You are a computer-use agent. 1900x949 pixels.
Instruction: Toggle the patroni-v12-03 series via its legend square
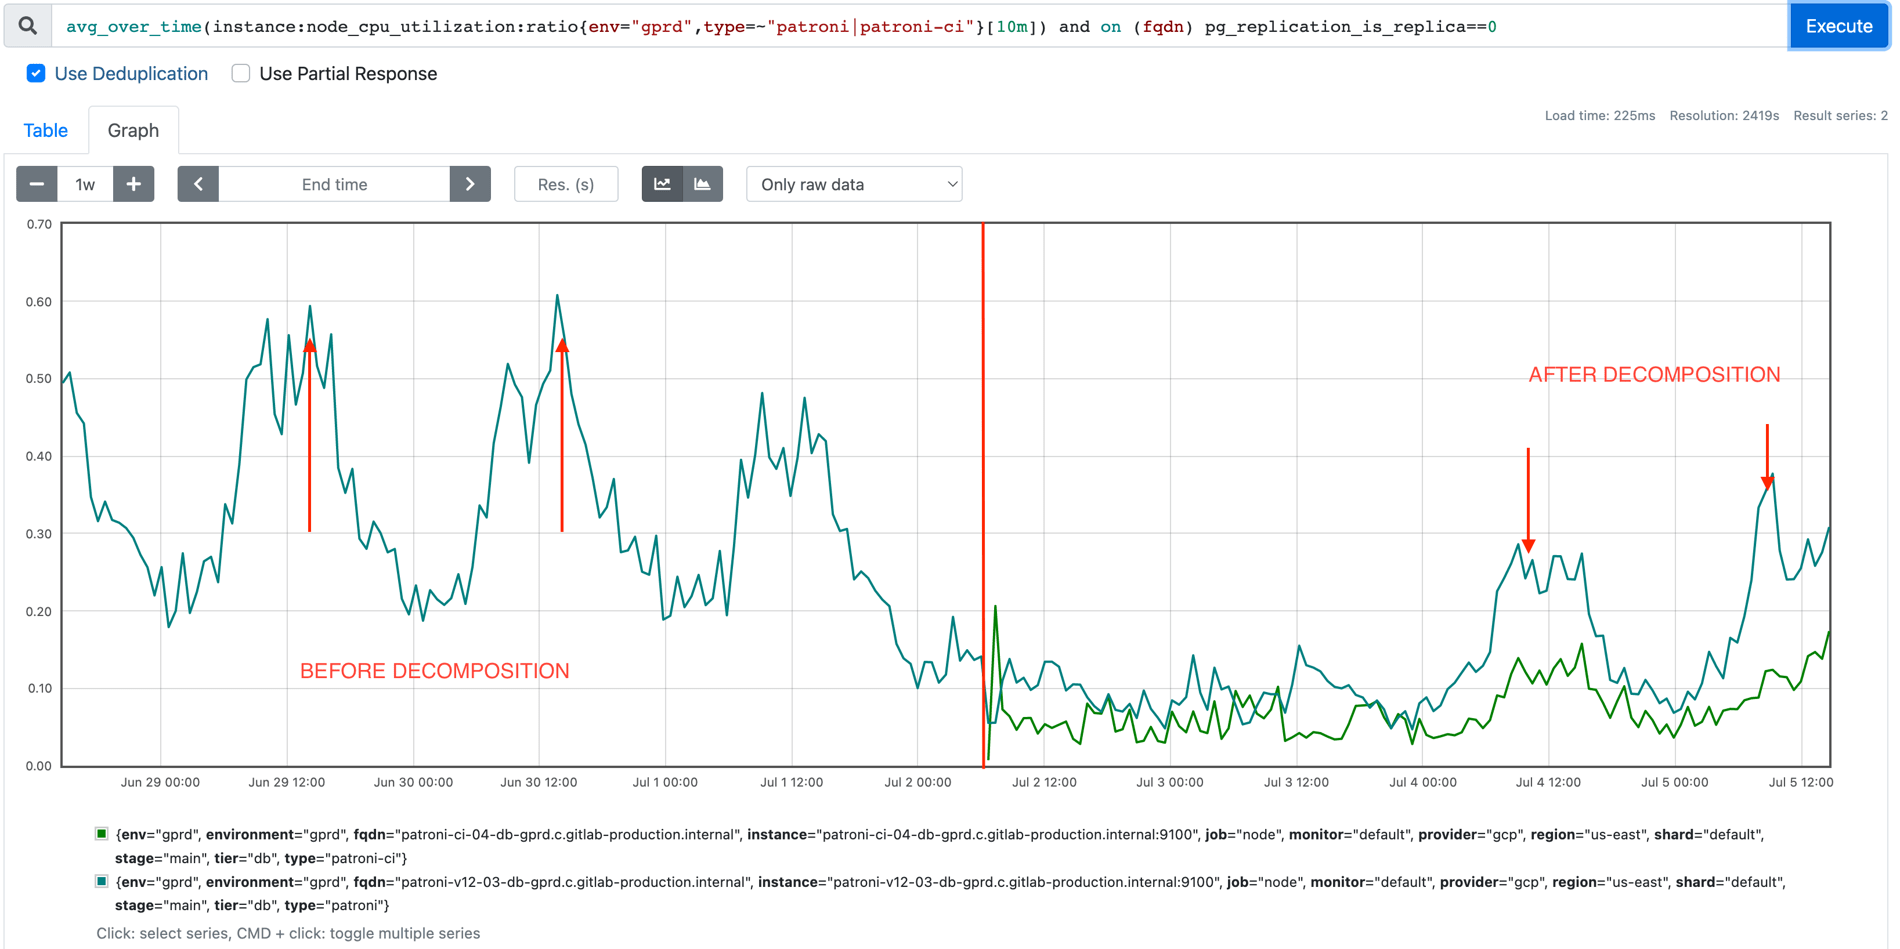click(x=101, y=881)
